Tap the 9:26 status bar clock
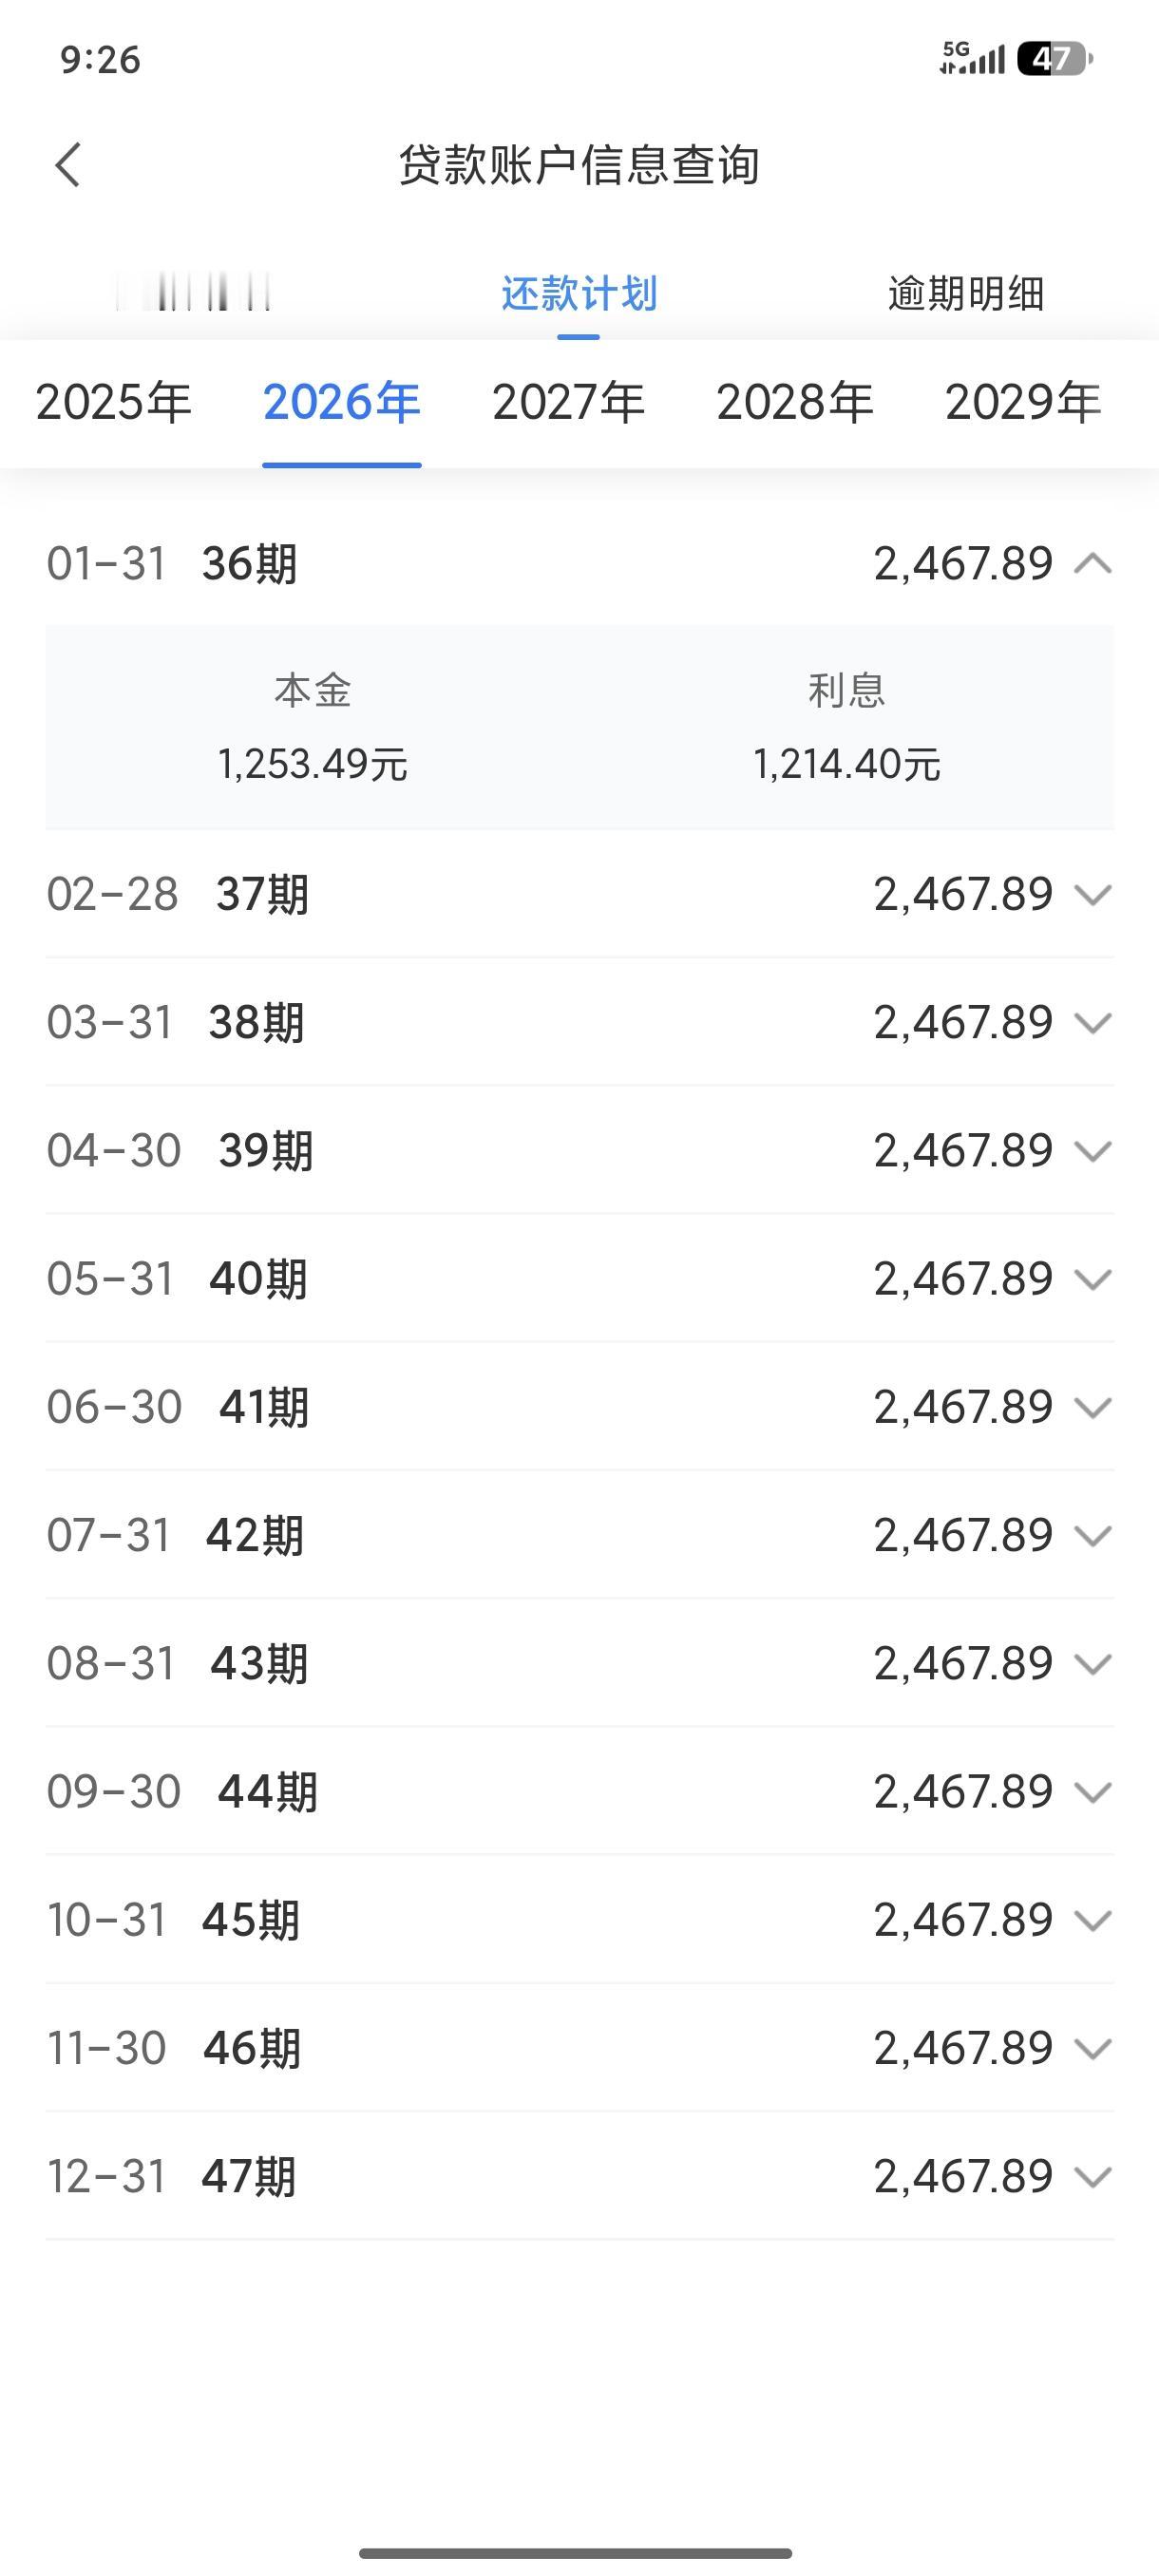This screenshot has height=2576, width=1159. click(x=100, y=60)
